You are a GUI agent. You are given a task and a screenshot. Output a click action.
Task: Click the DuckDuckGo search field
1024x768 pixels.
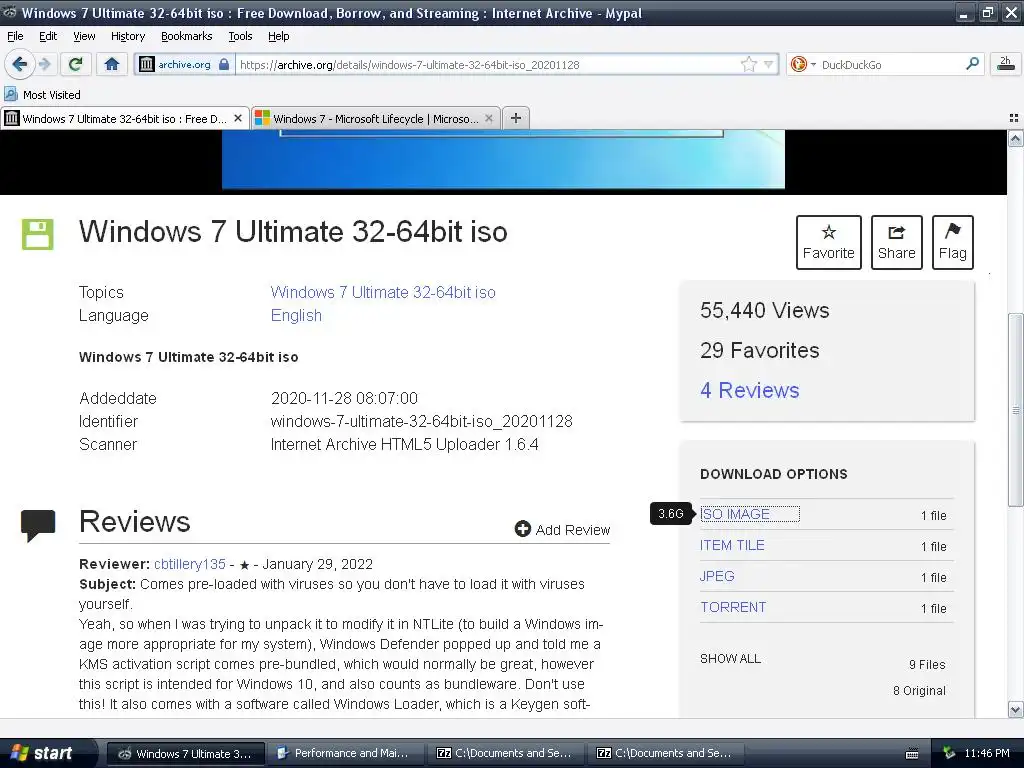(x=890, y=65)
